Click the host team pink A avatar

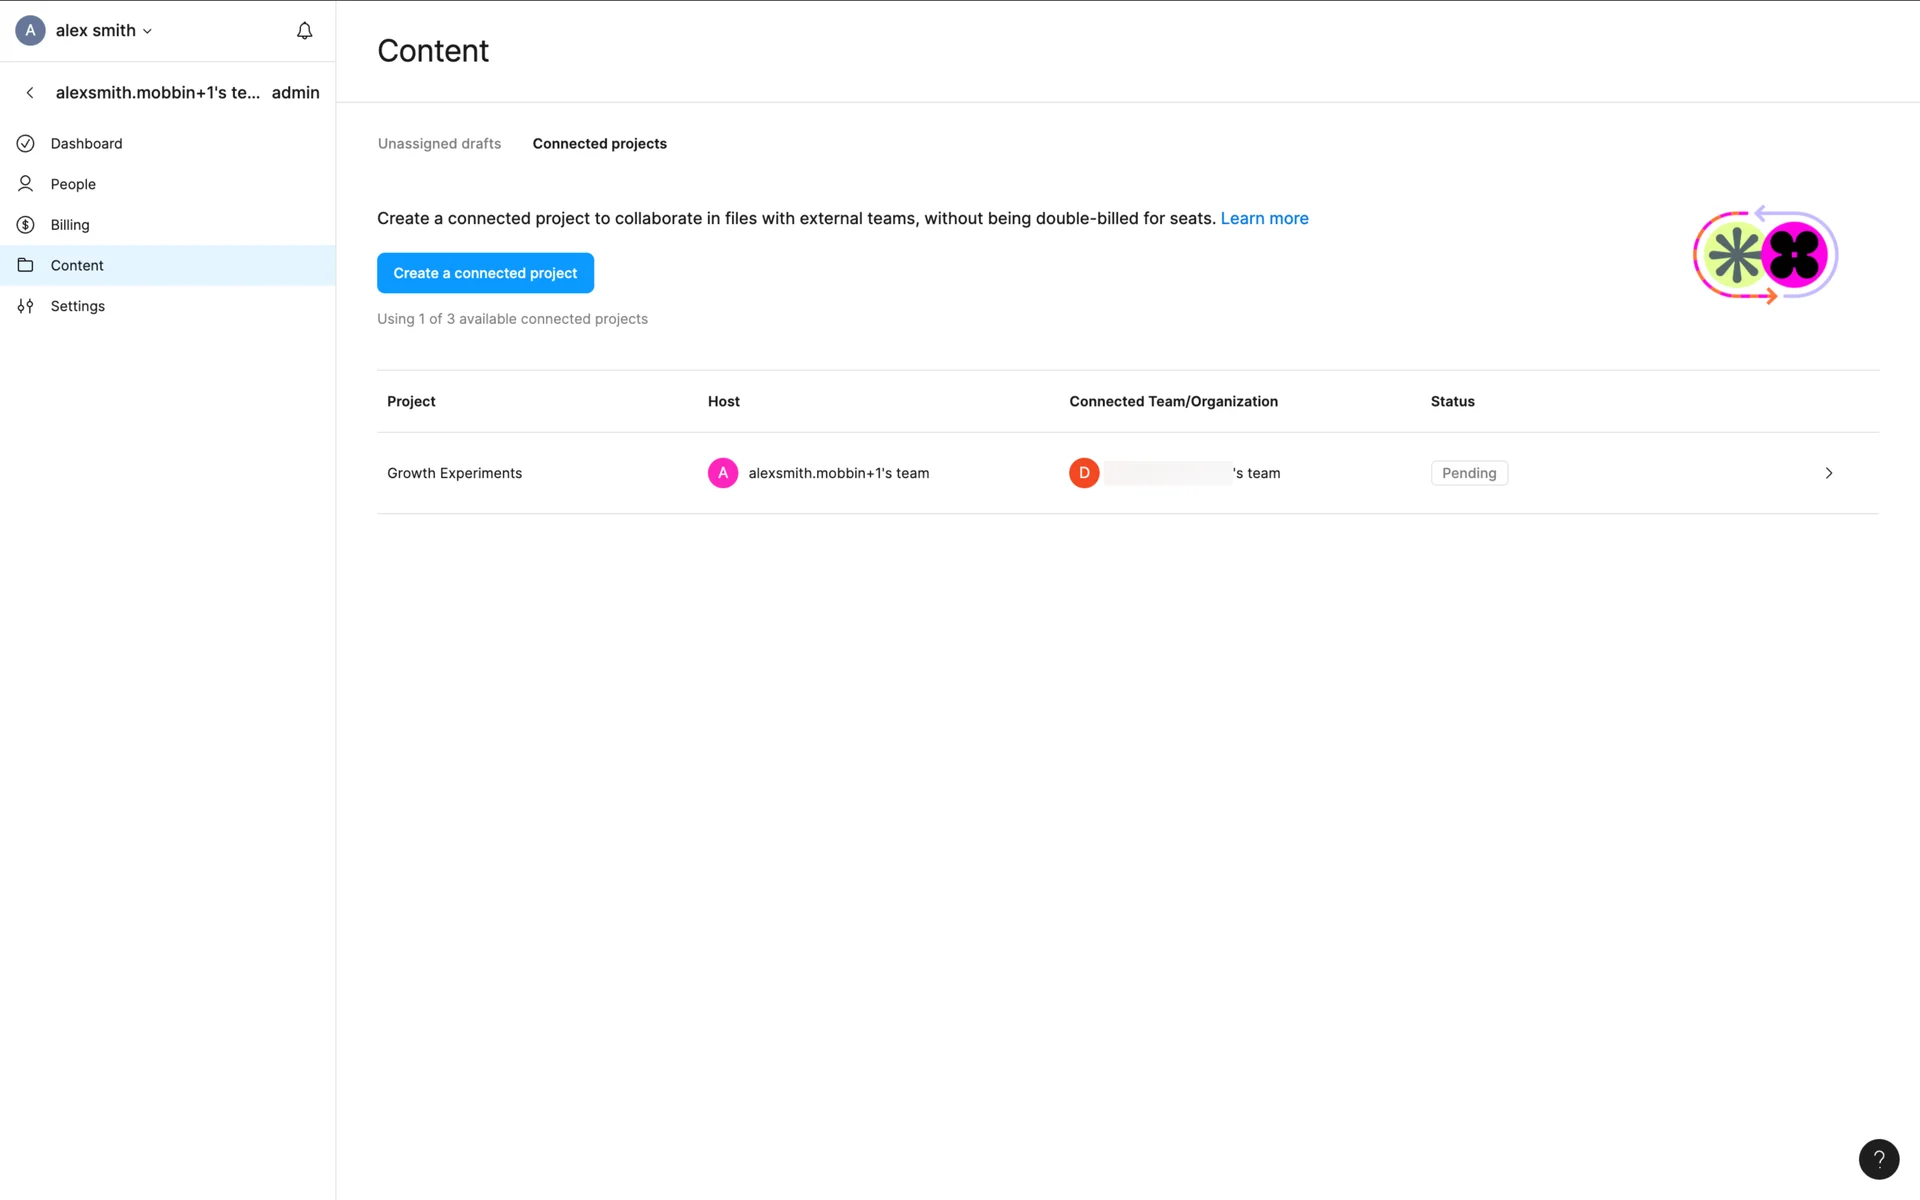point(722,473)
